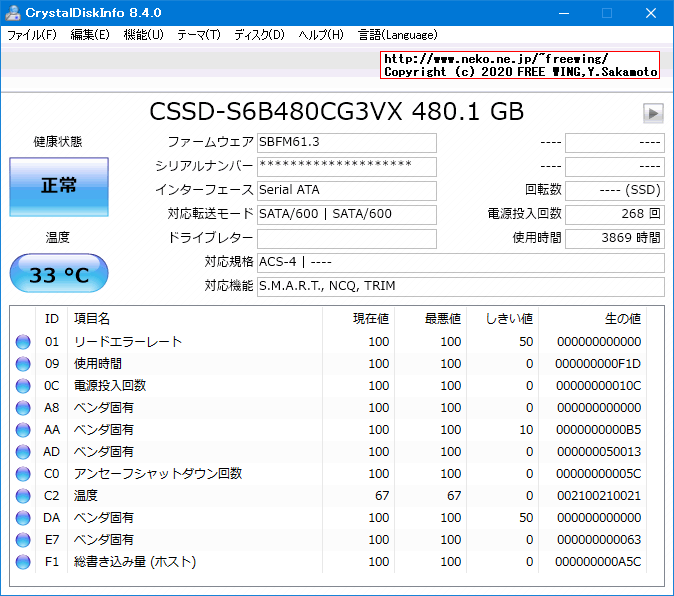674x596 pixels.
Task: Click status orb for リードエラーレート row
Action: [23, 342]
